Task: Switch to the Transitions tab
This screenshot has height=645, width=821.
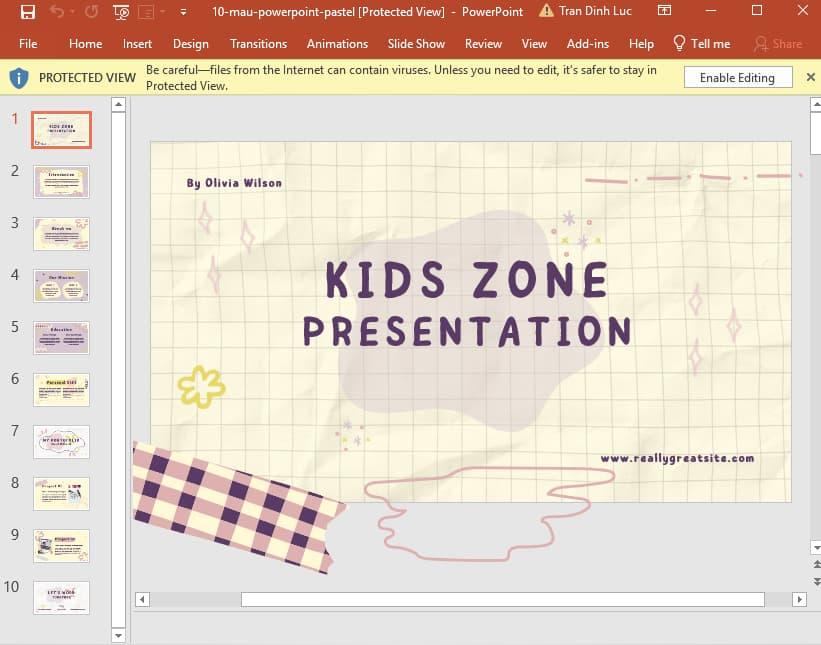Action: click(x=258, y=44)
